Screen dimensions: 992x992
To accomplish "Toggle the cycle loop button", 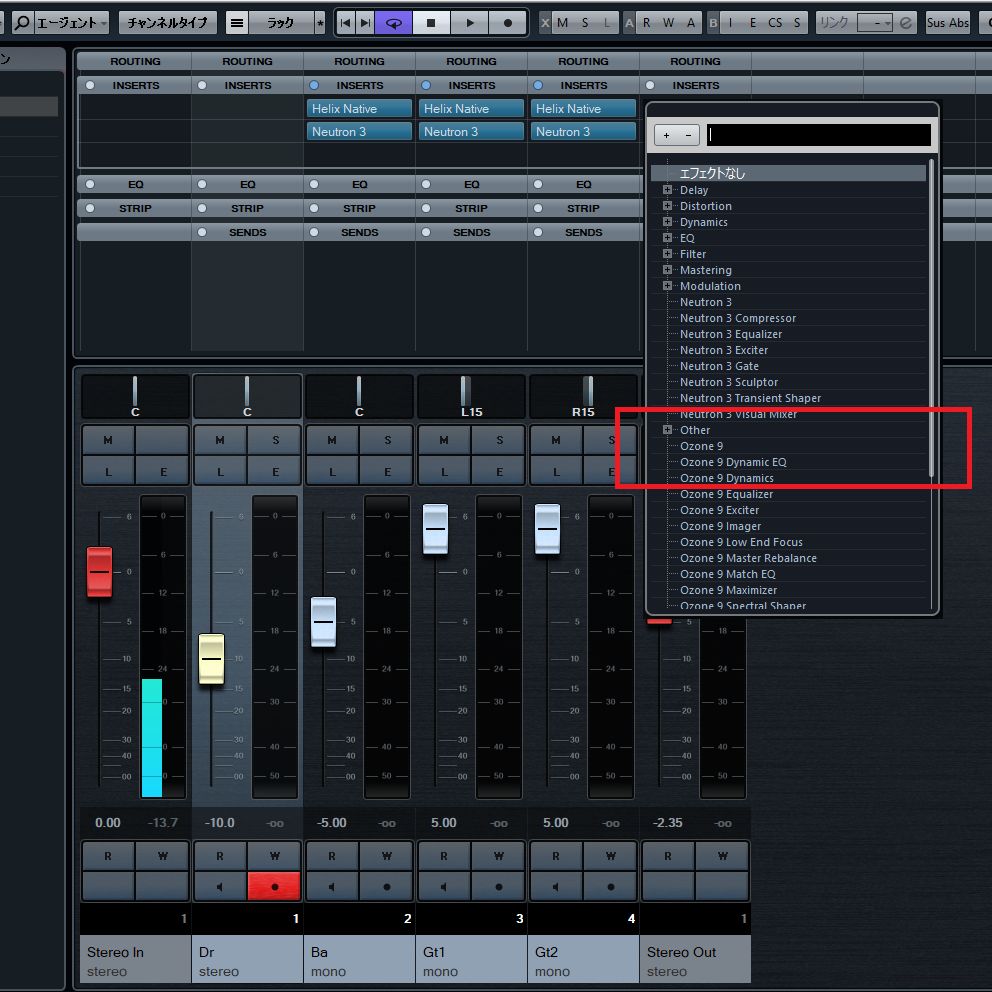I will click(394, 23).
